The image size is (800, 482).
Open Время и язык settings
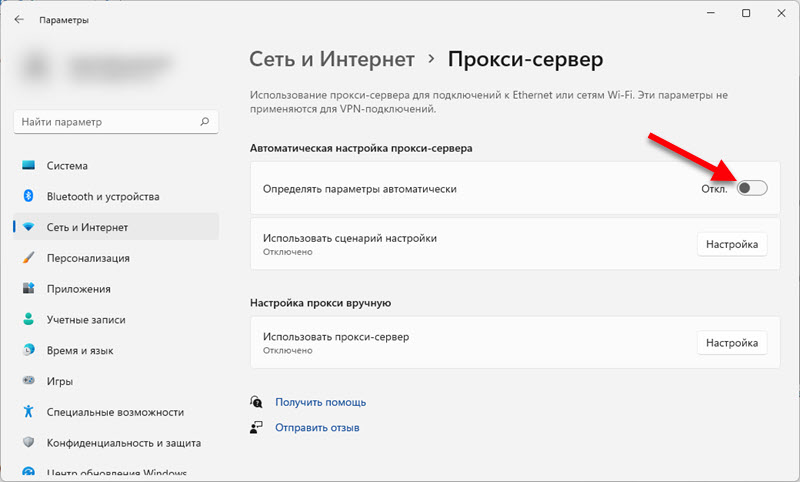click(80, 351)
